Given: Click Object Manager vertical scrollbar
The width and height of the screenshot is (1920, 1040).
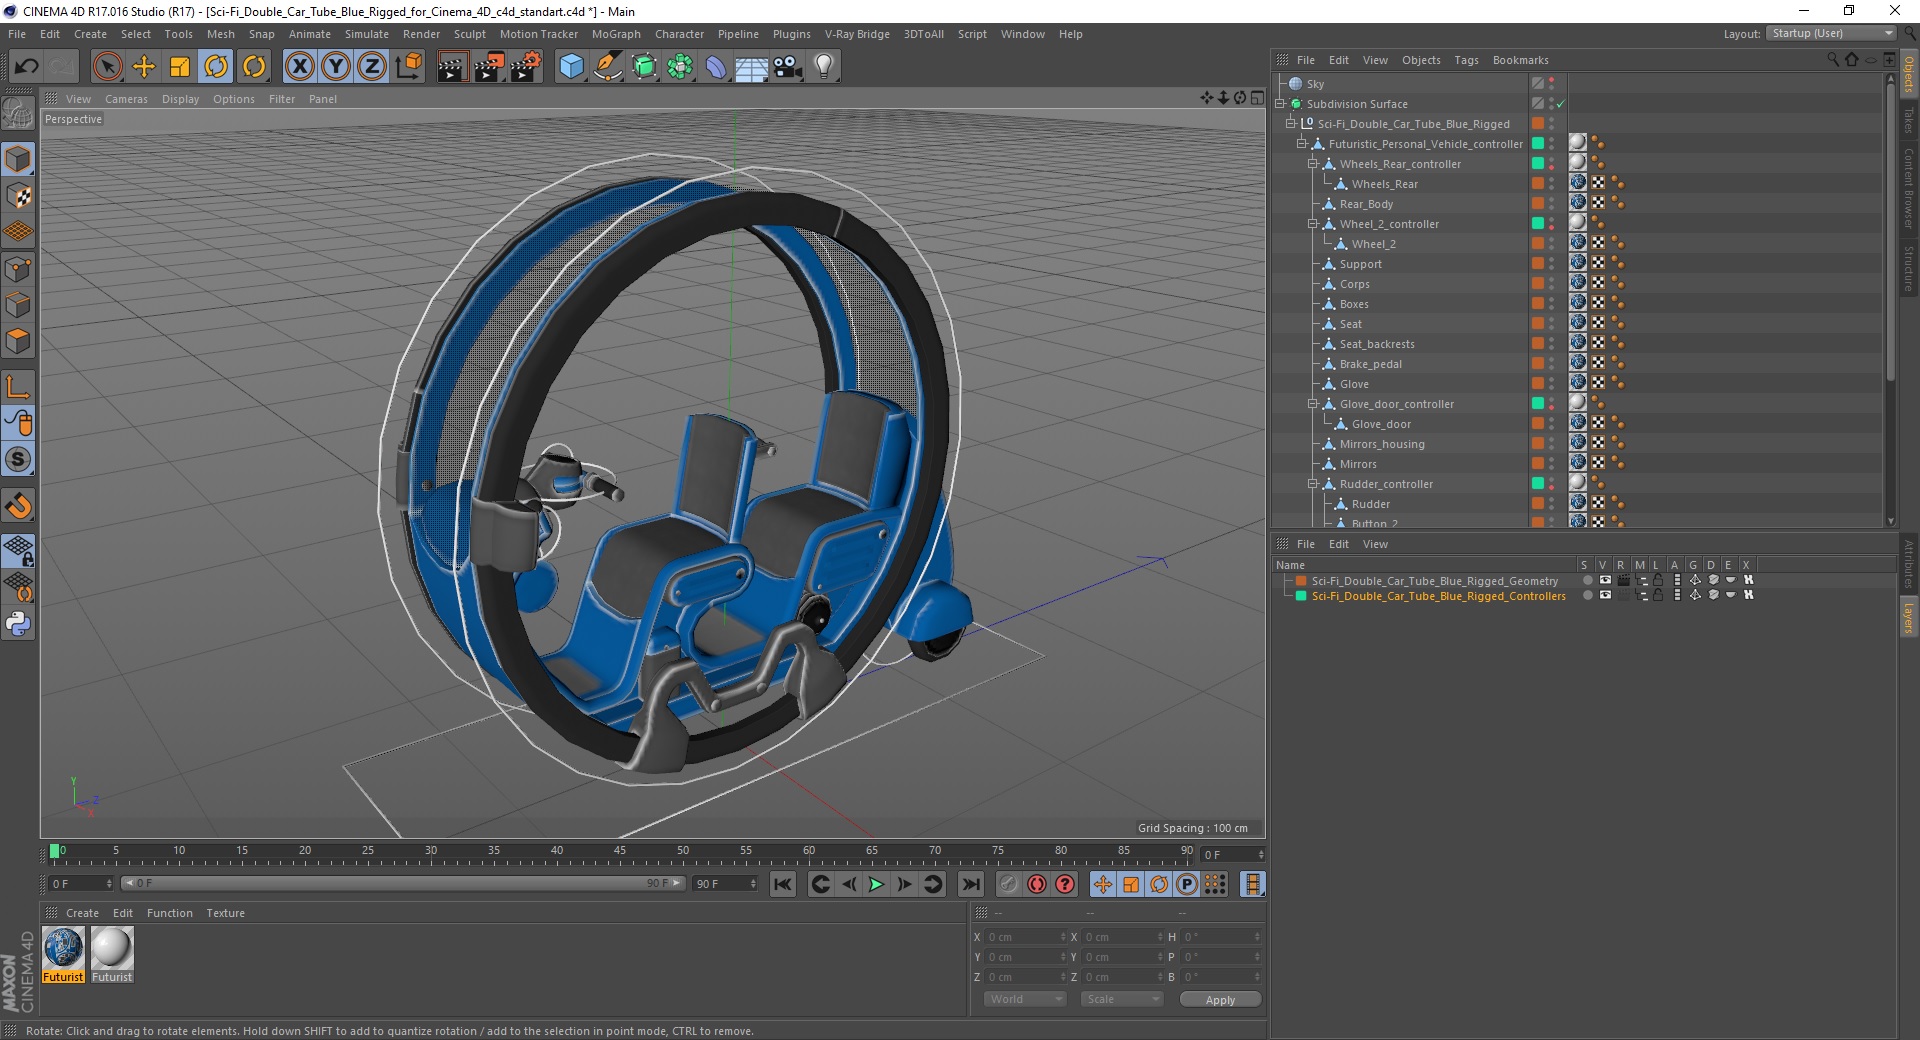Looking at the screenshot, I should tap(1890, 230).
